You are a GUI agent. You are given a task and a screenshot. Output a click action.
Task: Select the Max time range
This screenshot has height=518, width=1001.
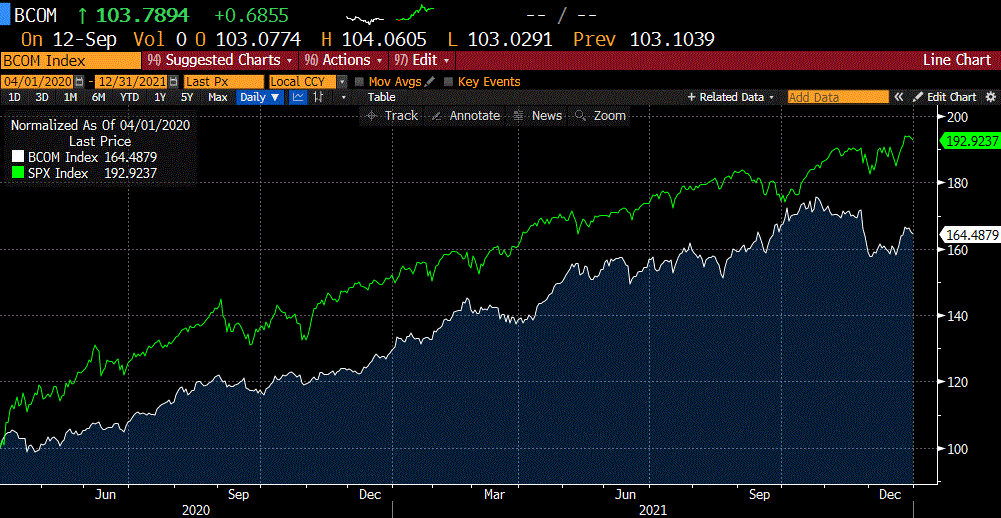218,97
